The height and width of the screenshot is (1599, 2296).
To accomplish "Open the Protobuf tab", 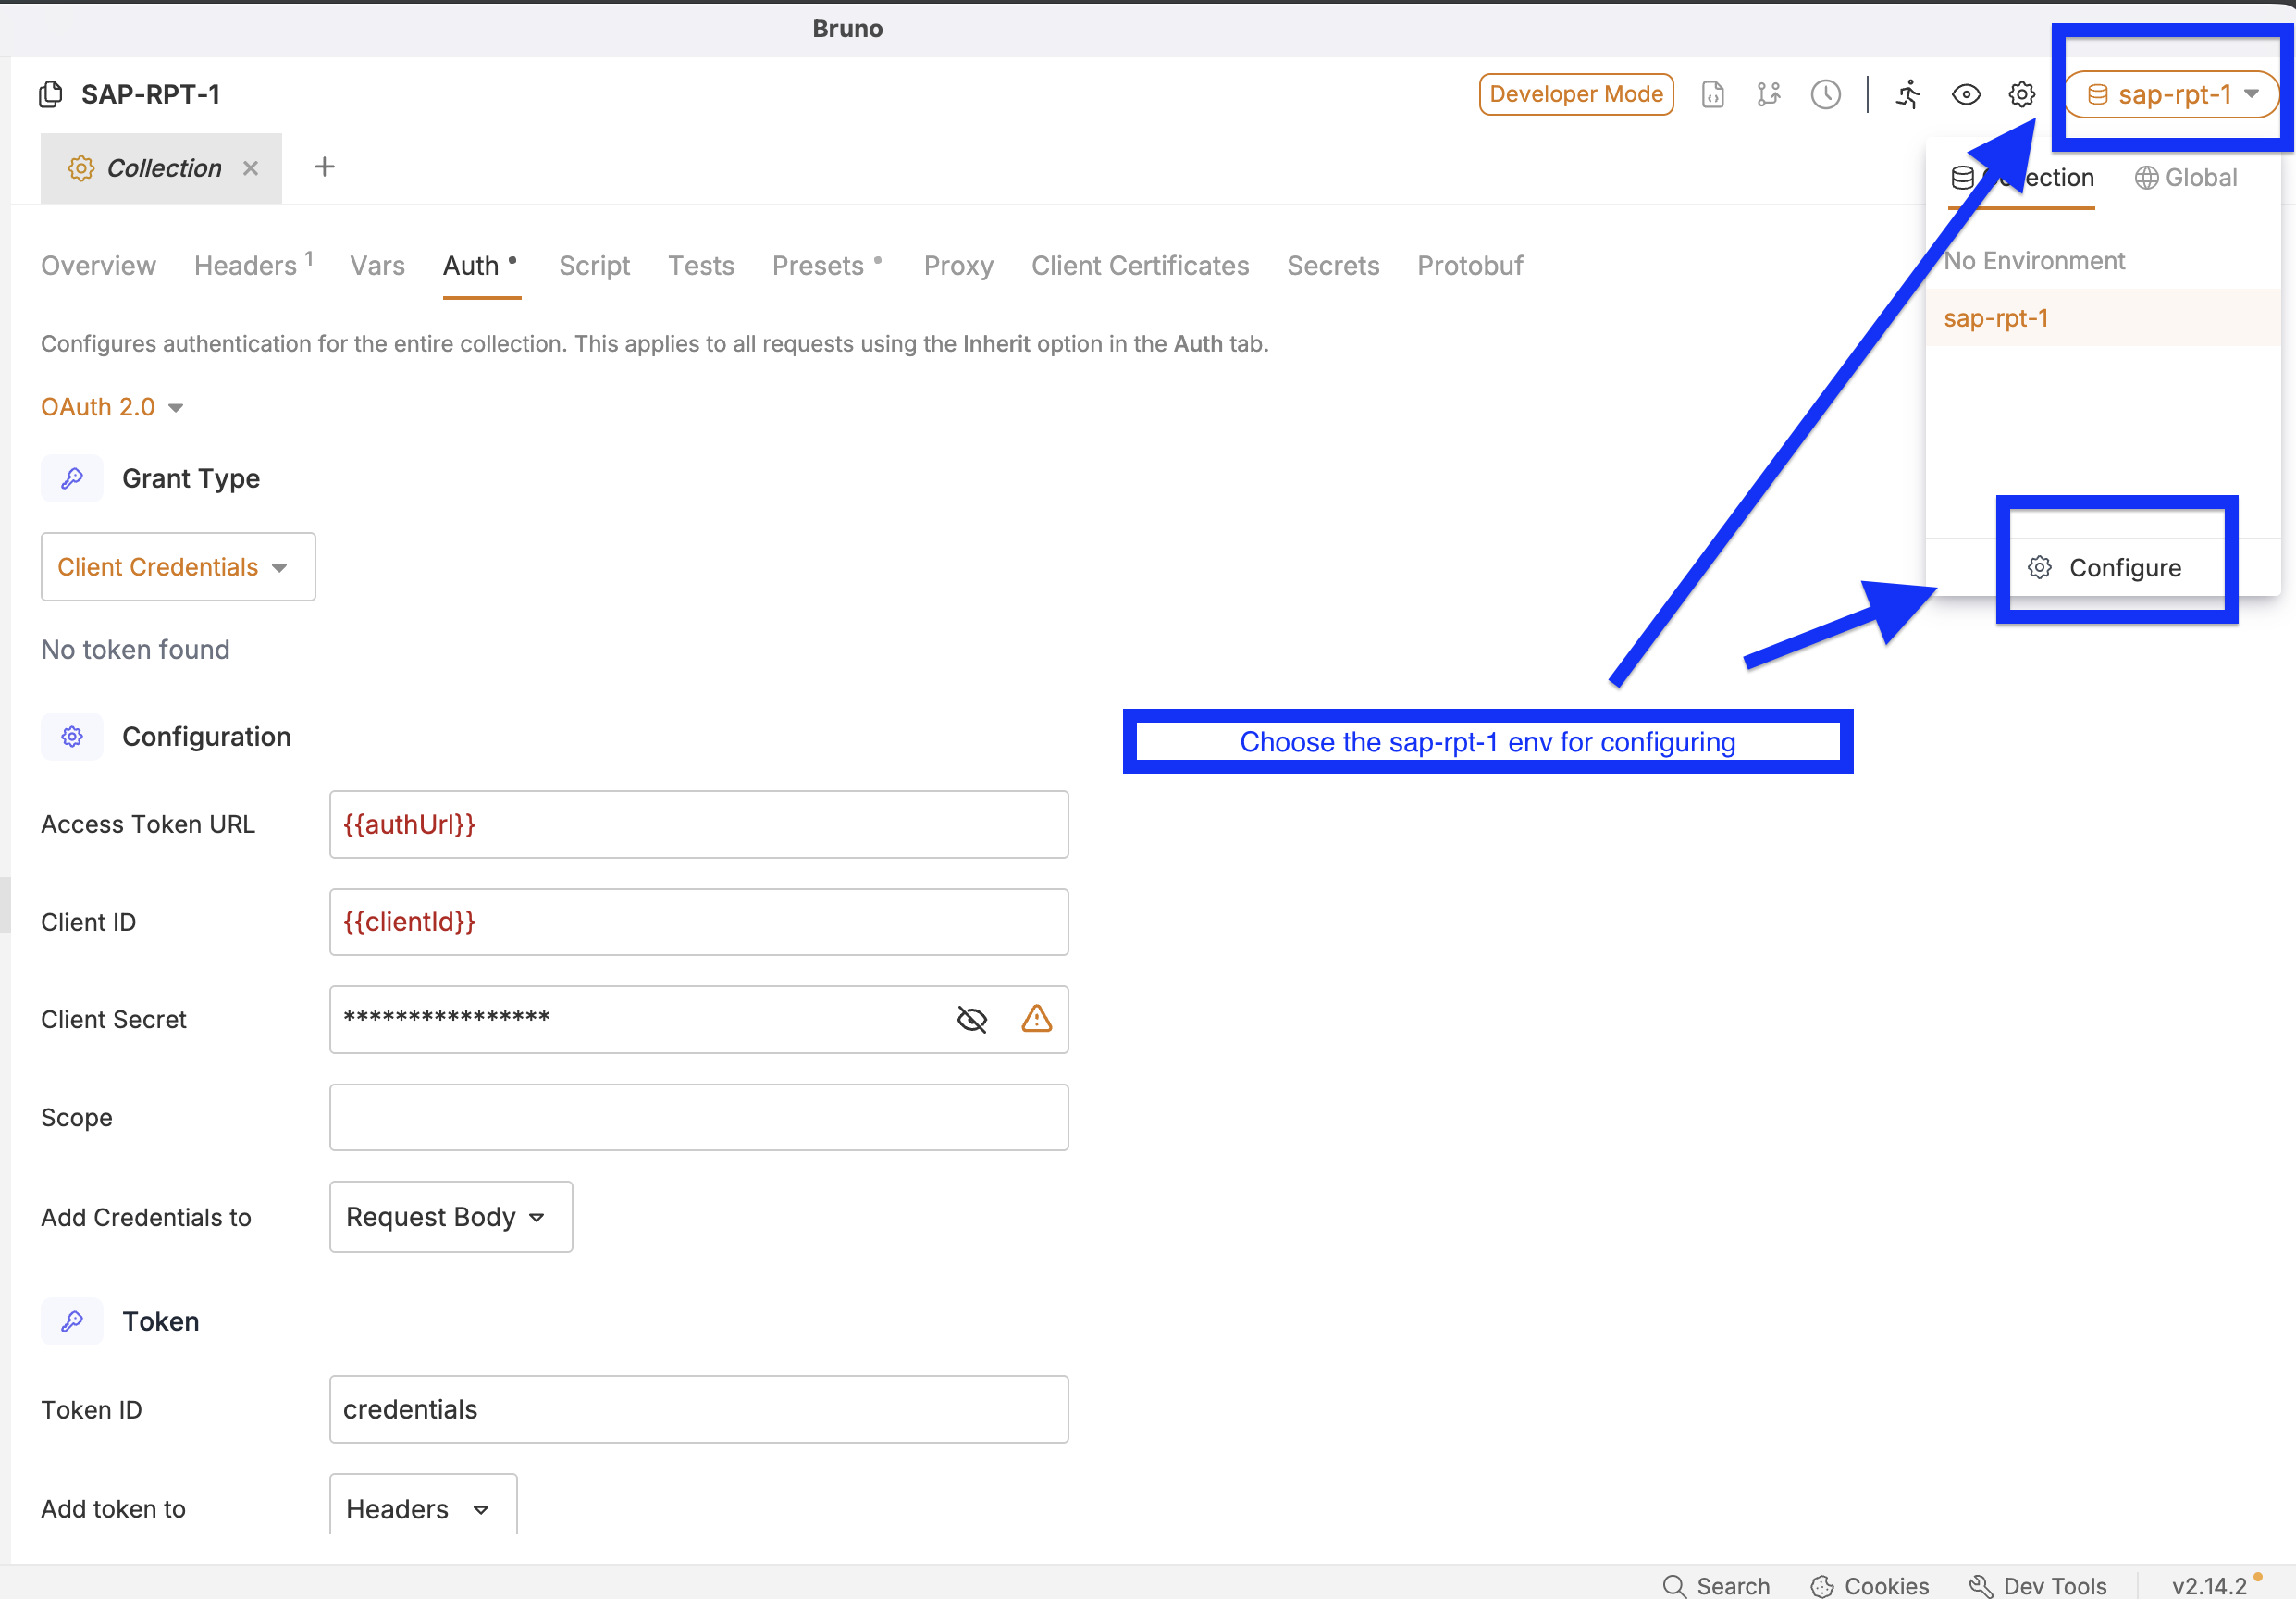I will [x=1469, y=266].
